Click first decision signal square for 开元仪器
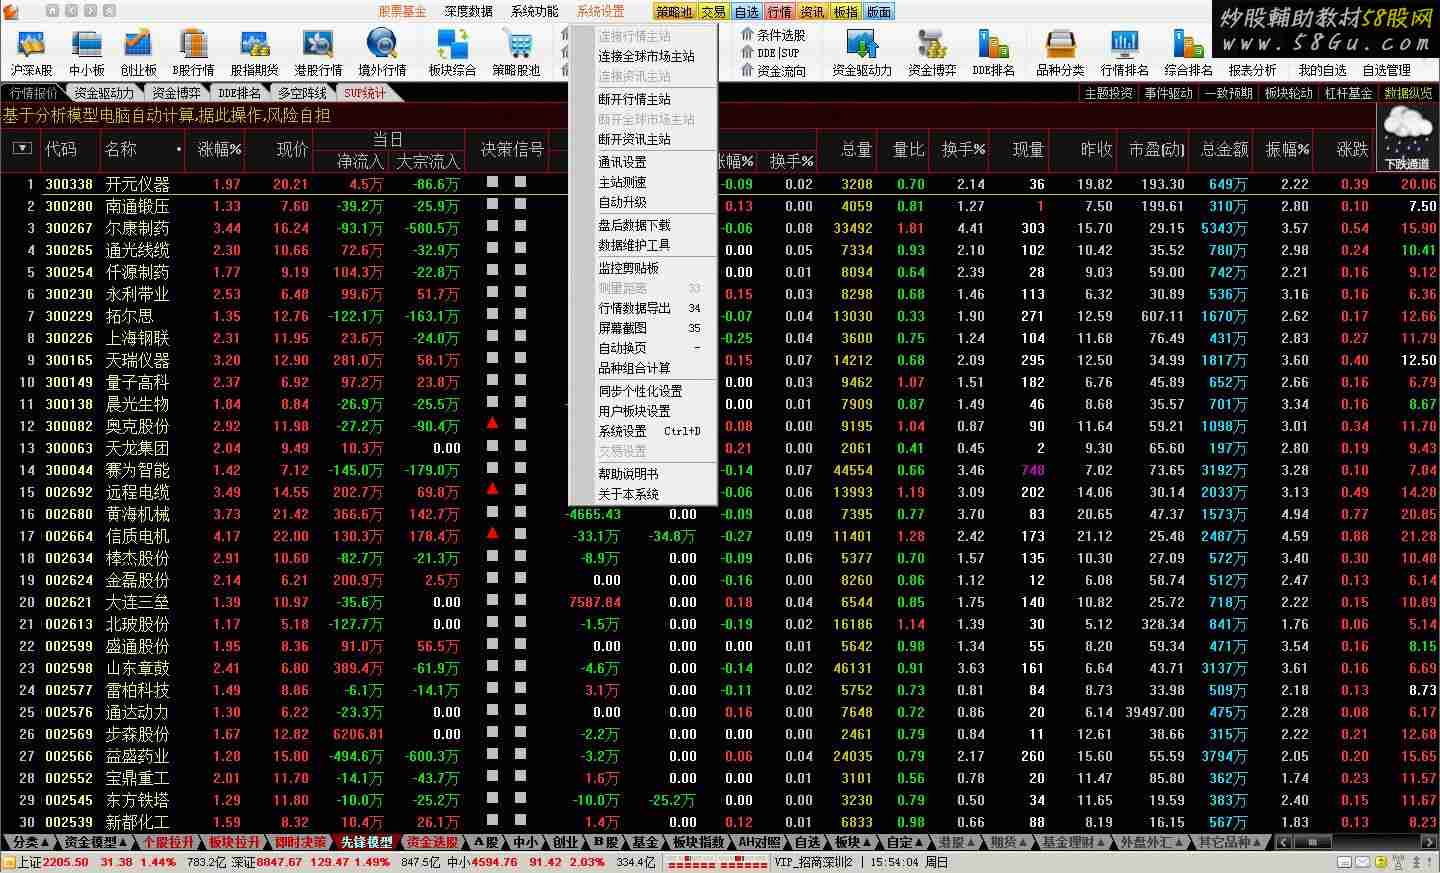This screenshot has width=1440, height=873. (x=492, y=182)
